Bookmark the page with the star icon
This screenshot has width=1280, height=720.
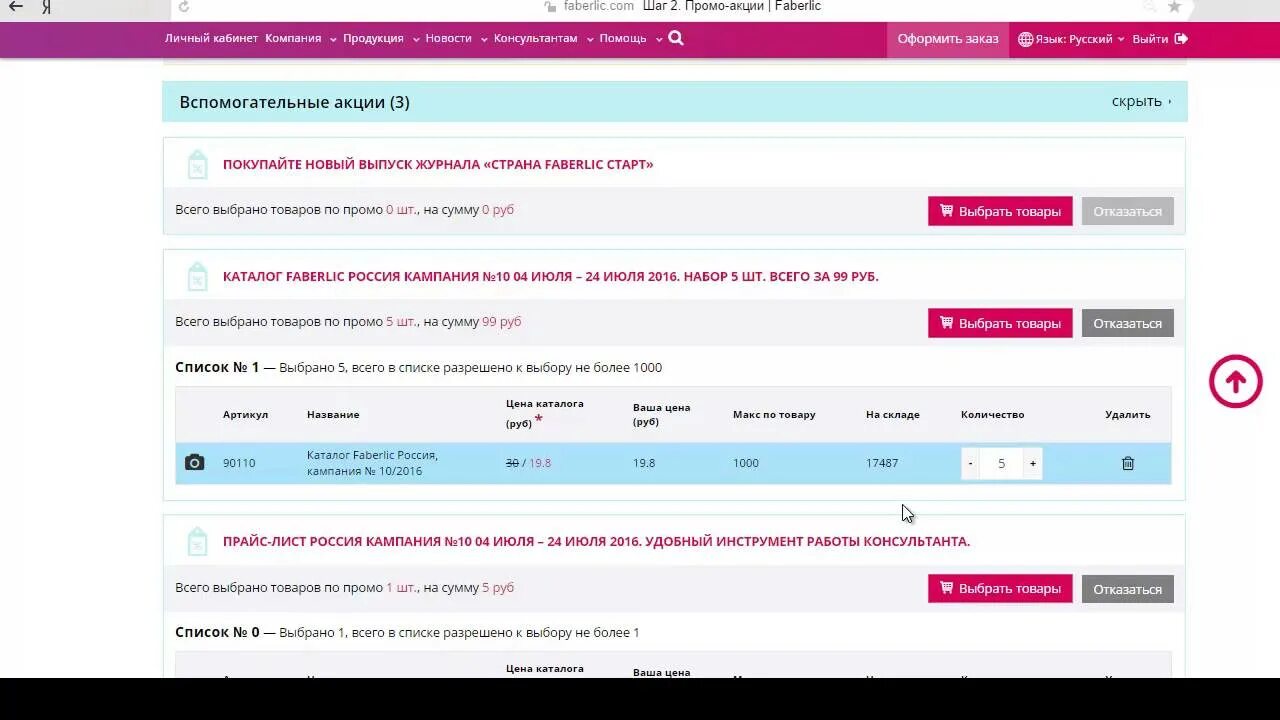1174,7
